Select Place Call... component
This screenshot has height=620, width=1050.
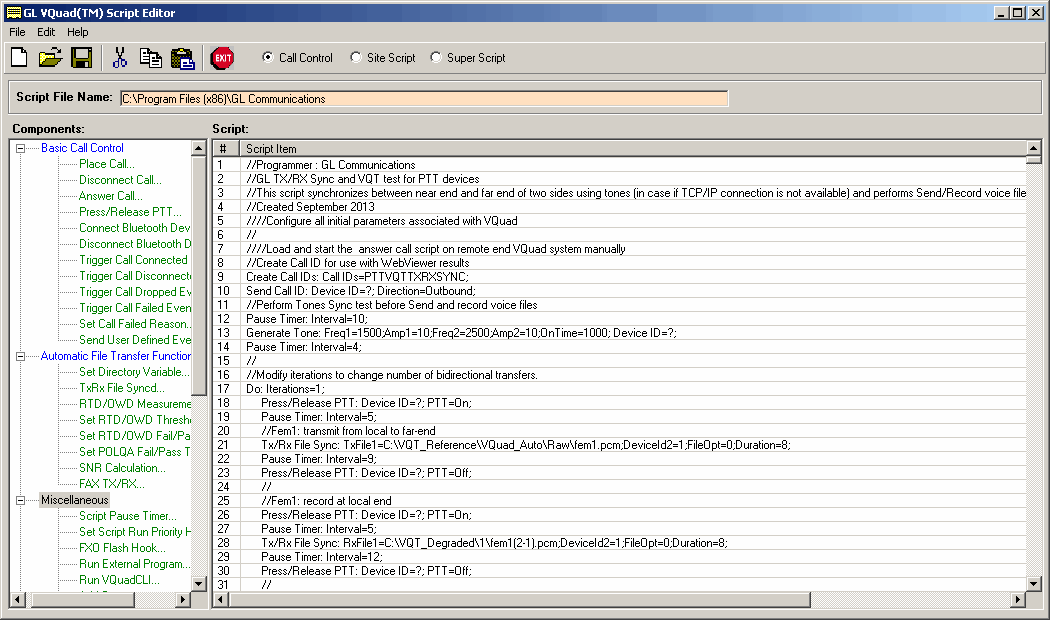coord(106,164)
